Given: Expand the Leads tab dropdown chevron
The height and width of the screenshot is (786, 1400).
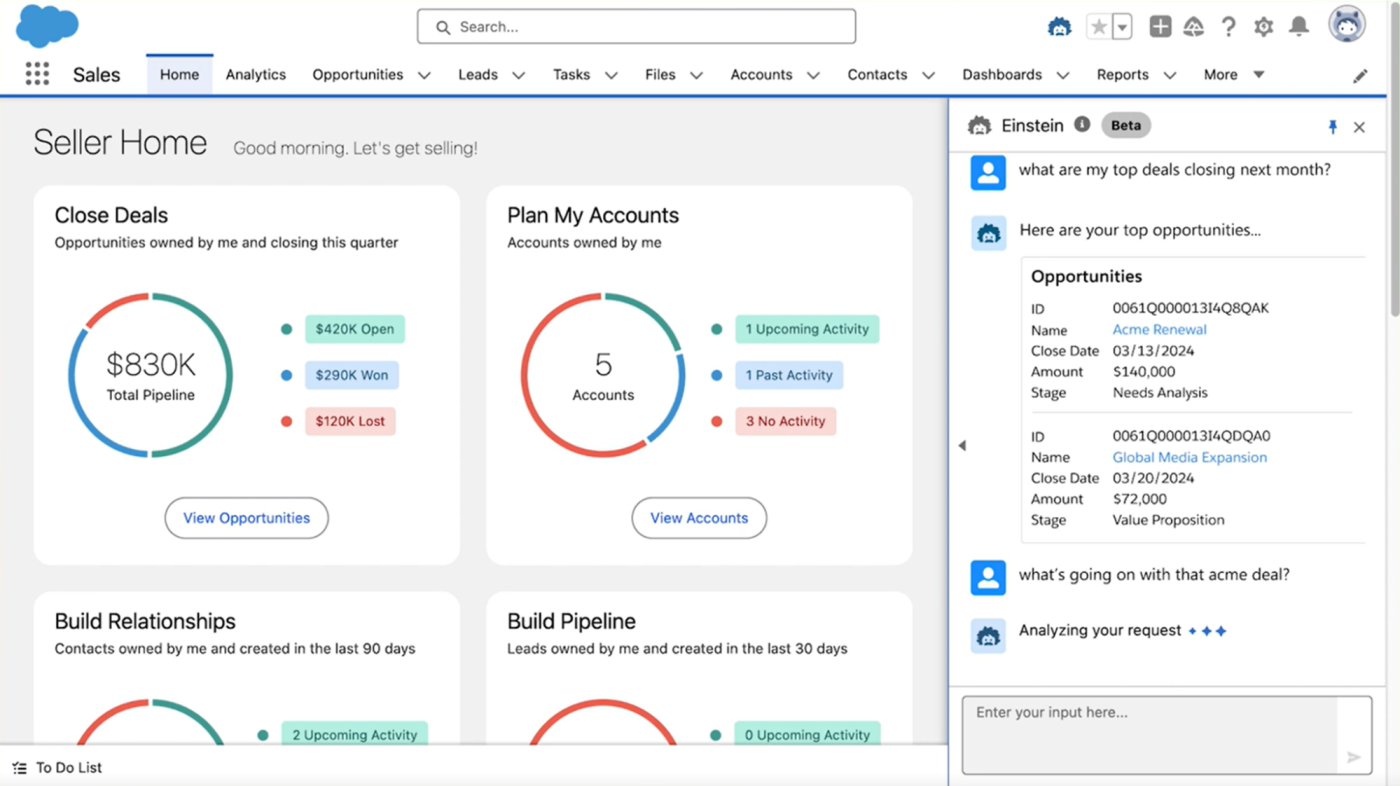Looking at the screenshot, I should 519,75.
